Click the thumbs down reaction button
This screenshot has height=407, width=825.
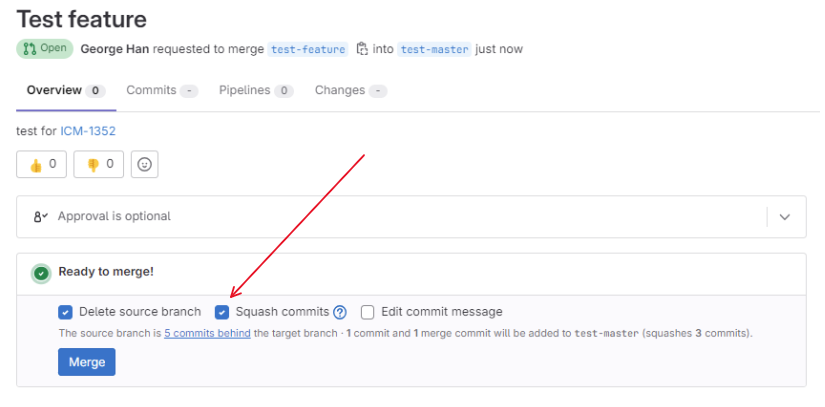point(98,164)
